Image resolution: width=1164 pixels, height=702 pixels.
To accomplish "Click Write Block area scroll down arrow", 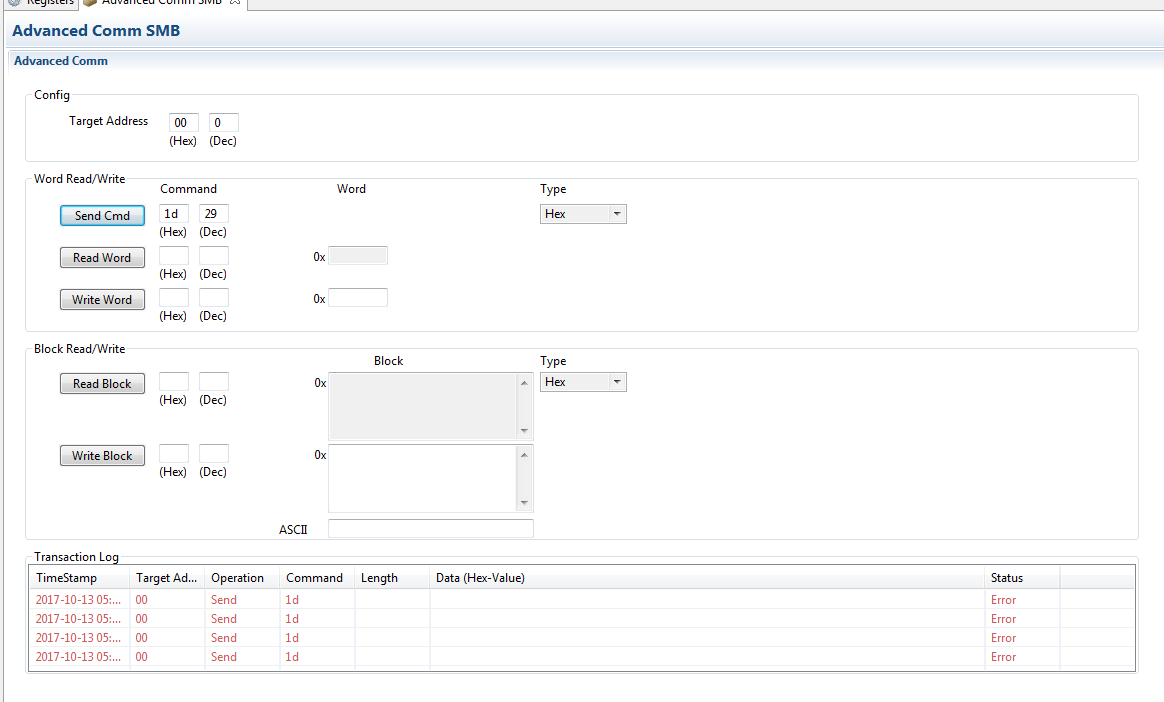I will [x=524, y=502].
